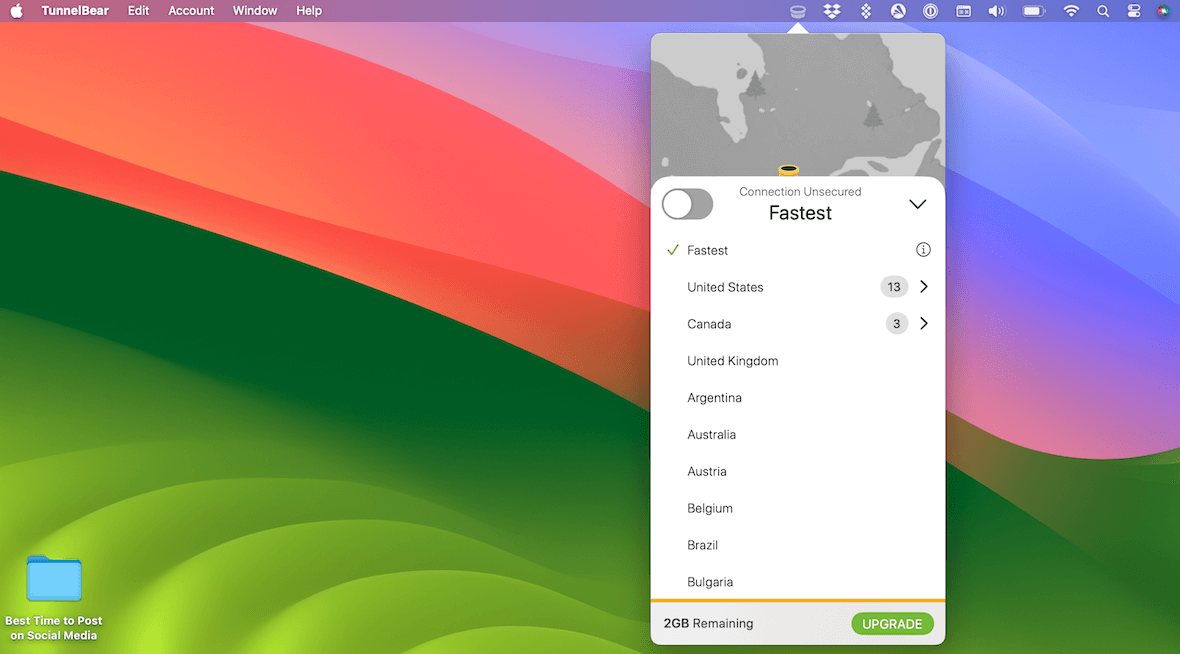Check the battery status icon
Viewport: 1180px width, 654px height.
click(1034, 11)
